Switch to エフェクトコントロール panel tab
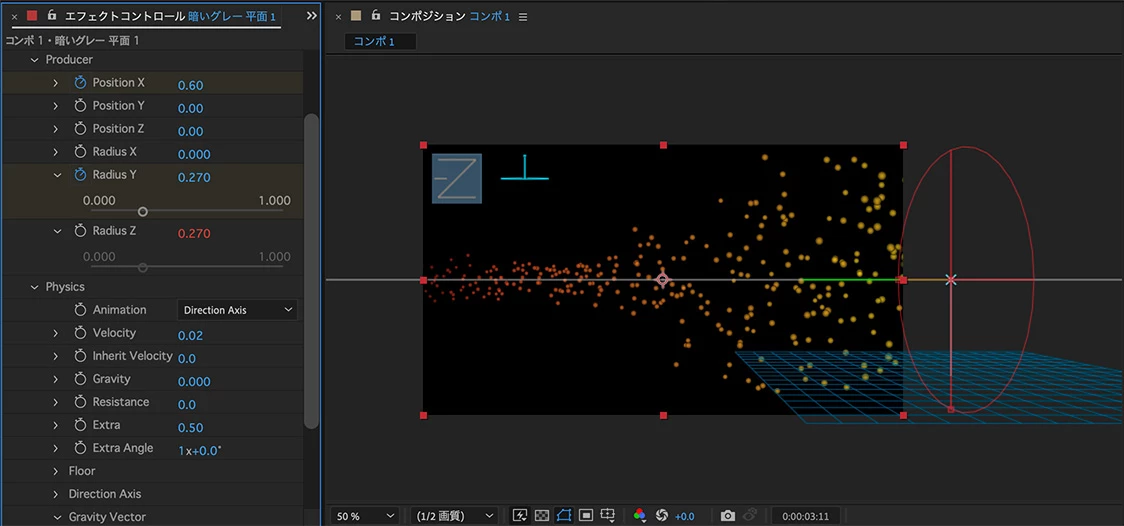 [x=125, y=16]
